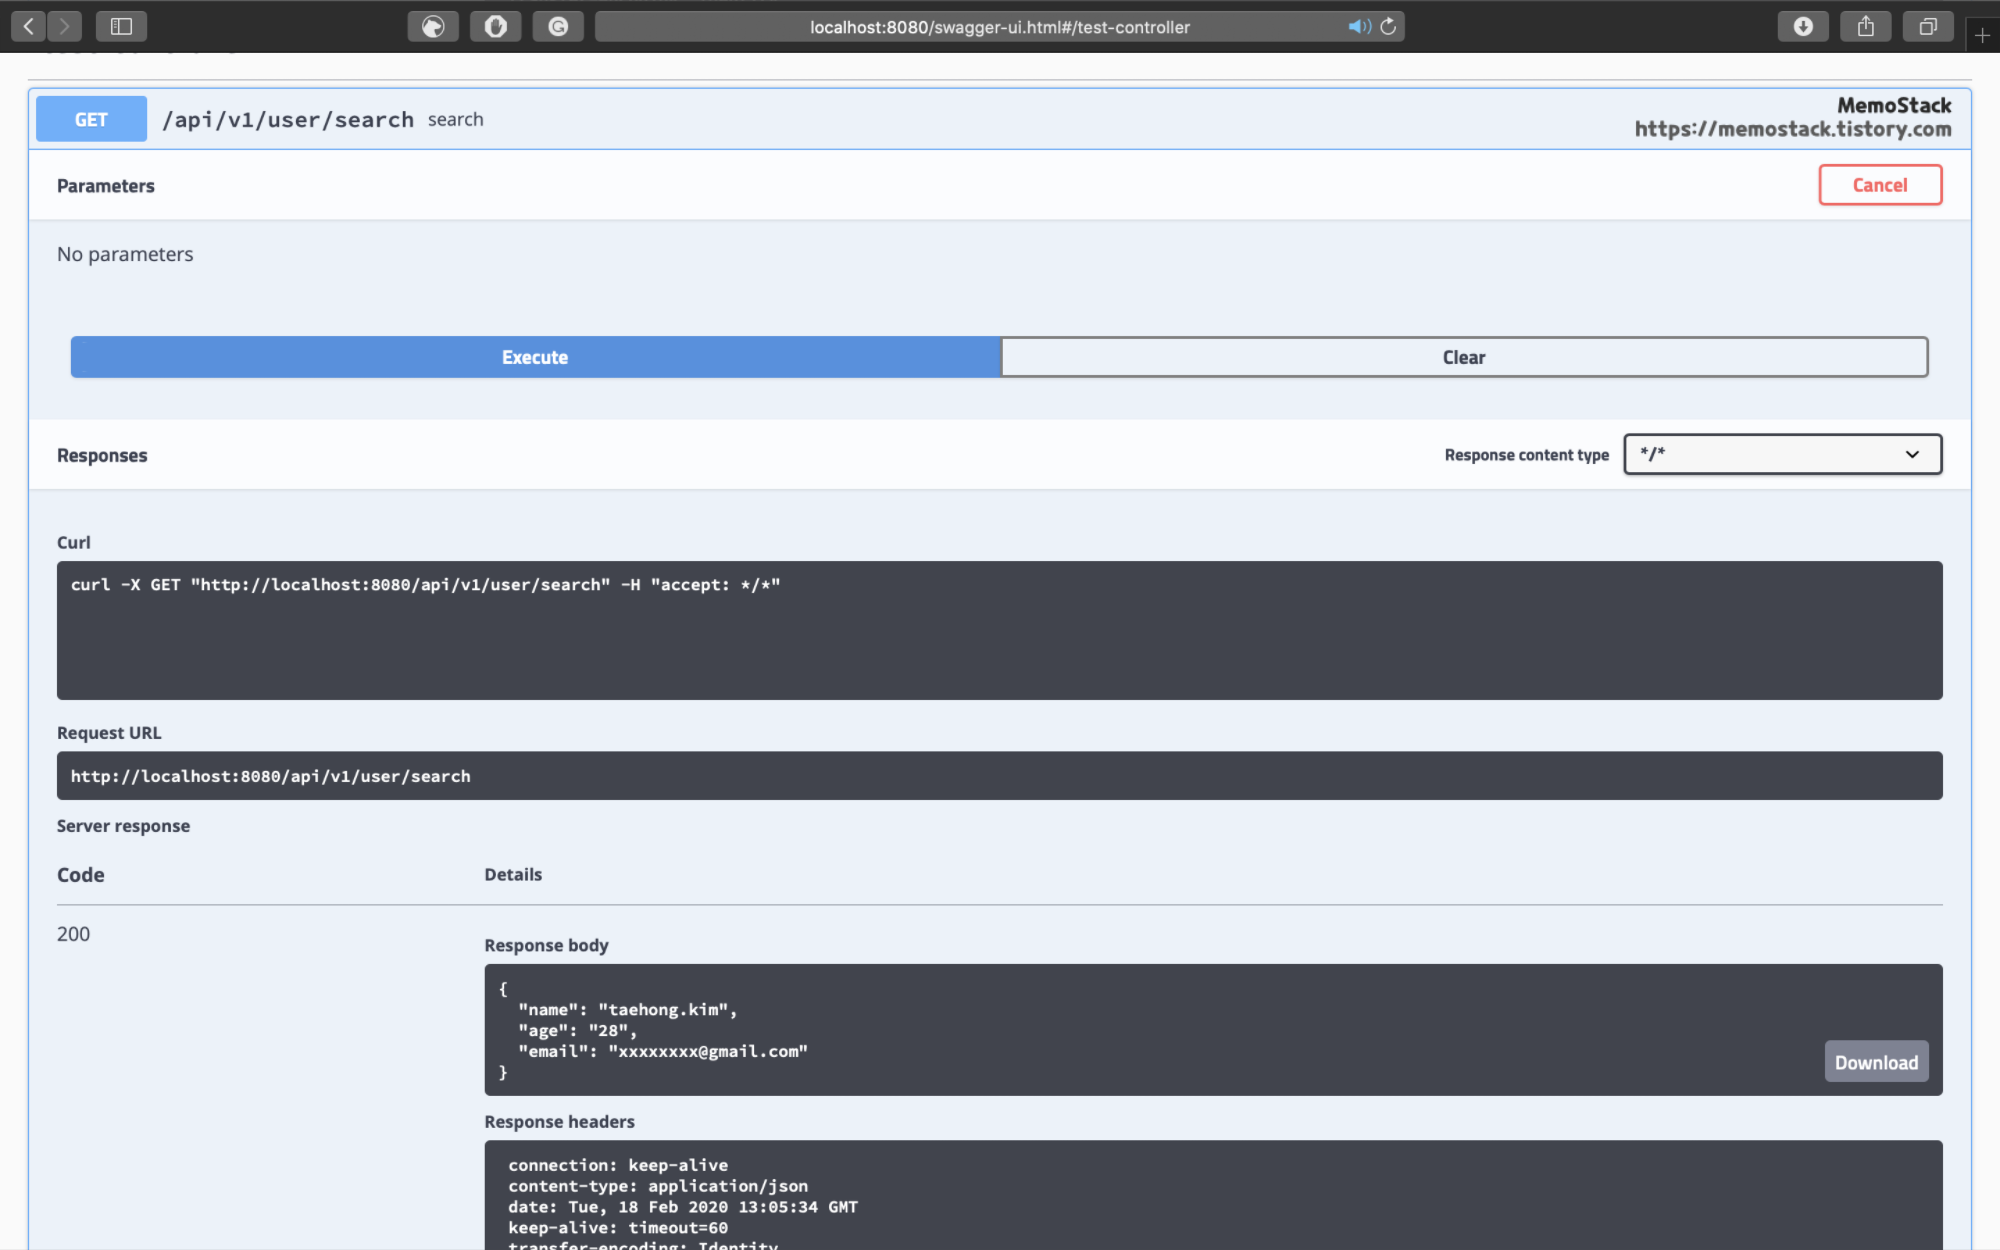Run the request with Execute button

tap(535, 357)
